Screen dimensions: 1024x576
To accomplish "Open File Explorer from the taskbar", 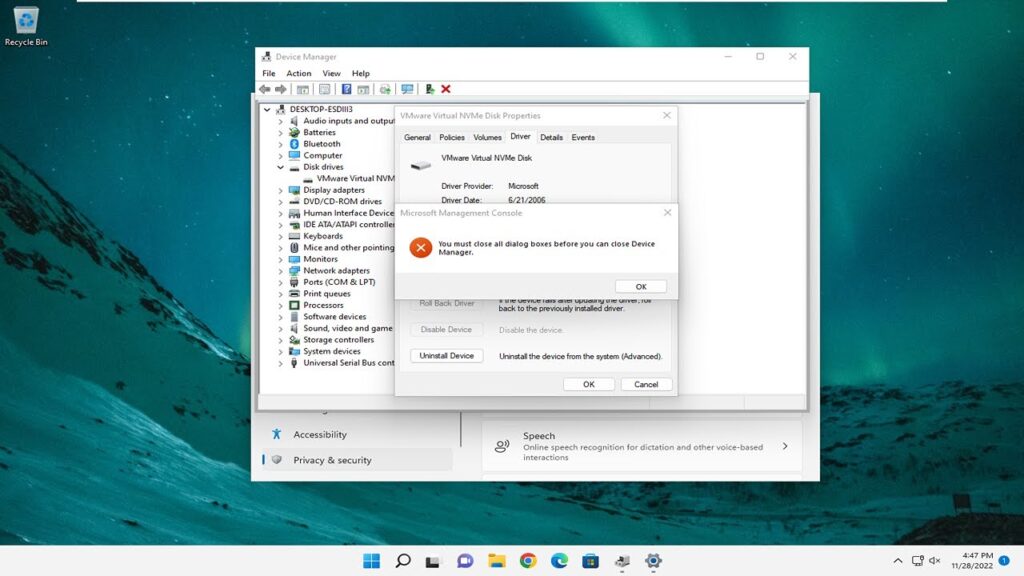I will tap(496, 560).
